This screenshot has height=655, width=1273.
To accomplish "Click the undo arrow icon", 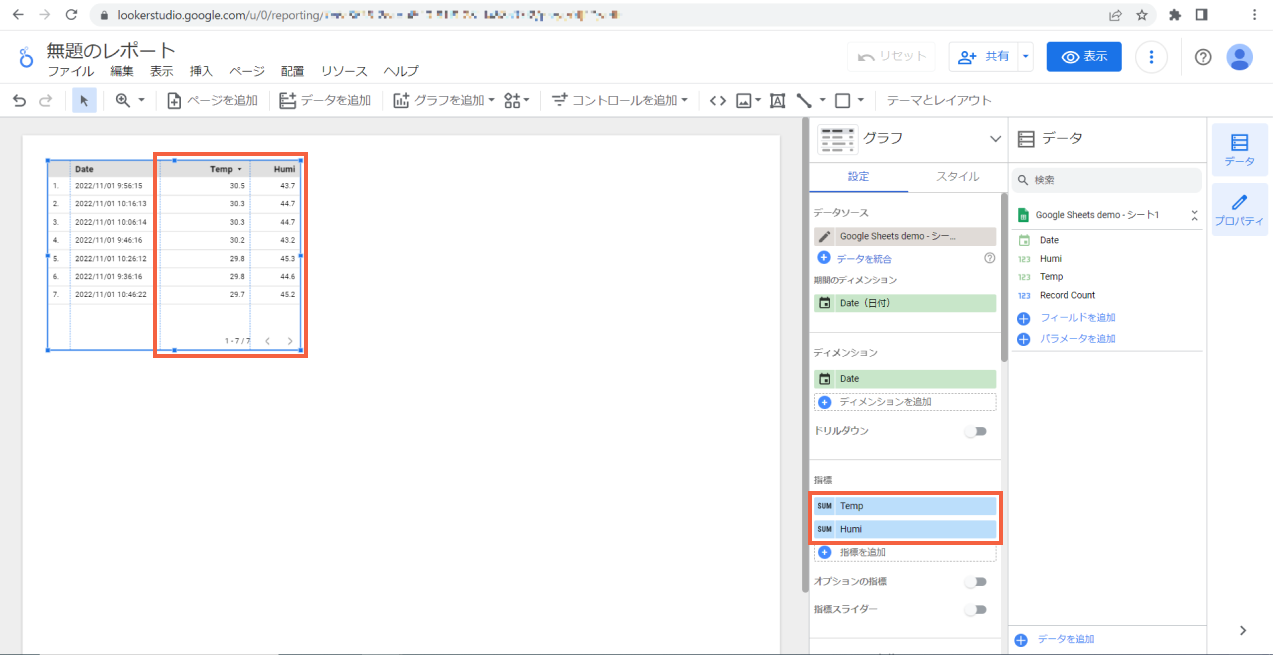I will tap(18, 100).
